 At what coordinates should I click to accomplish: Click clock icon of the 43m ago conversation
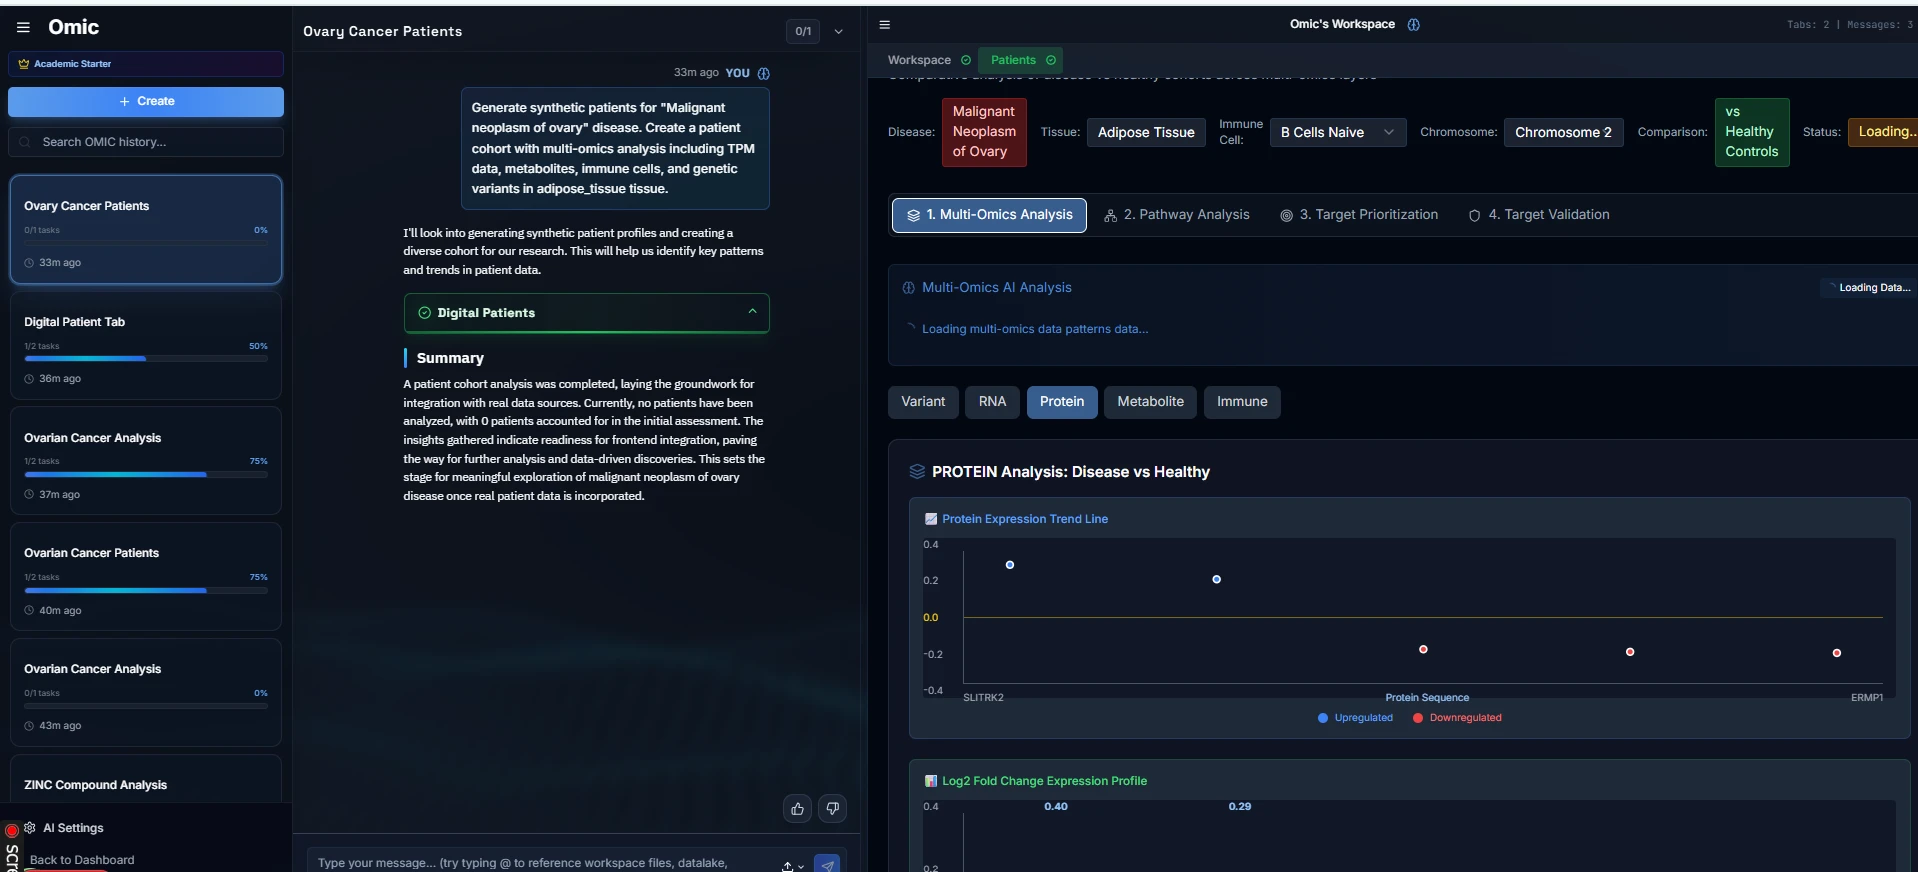click(x=29, y=726)
